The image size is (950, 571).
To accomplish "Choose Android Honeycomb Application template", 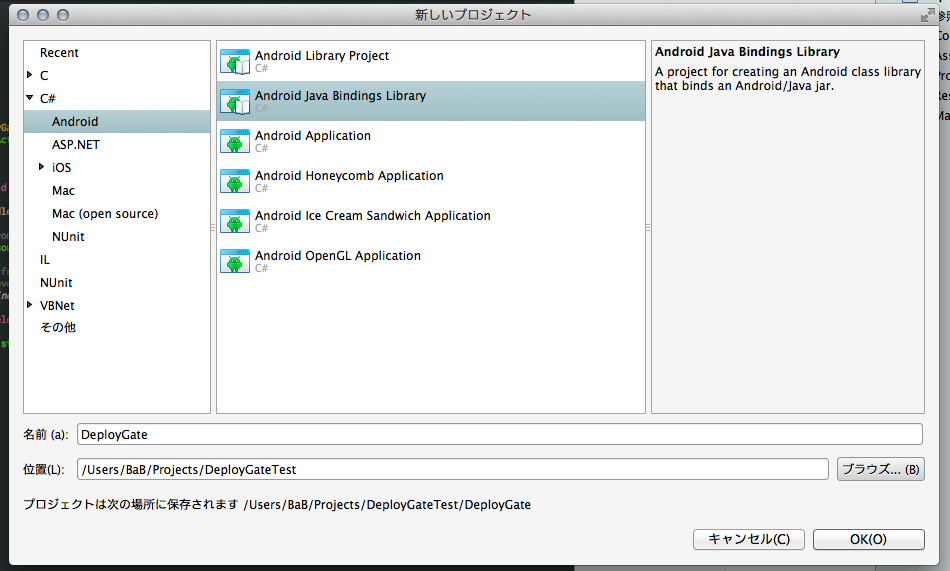I will click(x=349, y=176).
